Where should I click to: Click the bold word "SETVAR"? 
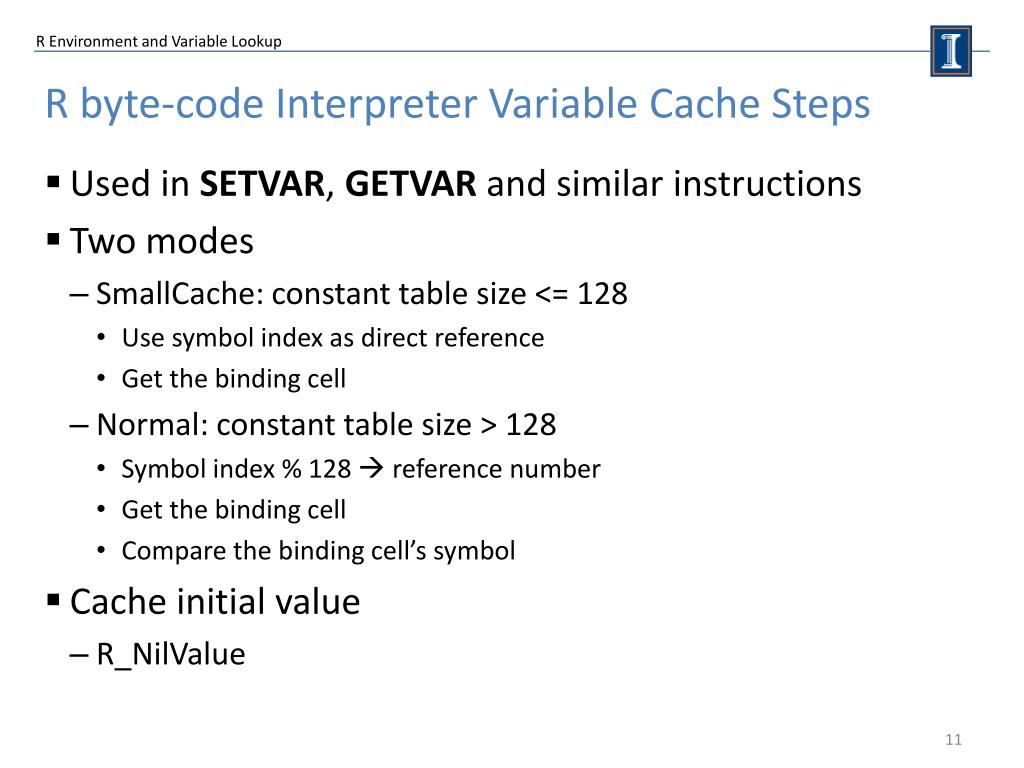tap(262, 184)
